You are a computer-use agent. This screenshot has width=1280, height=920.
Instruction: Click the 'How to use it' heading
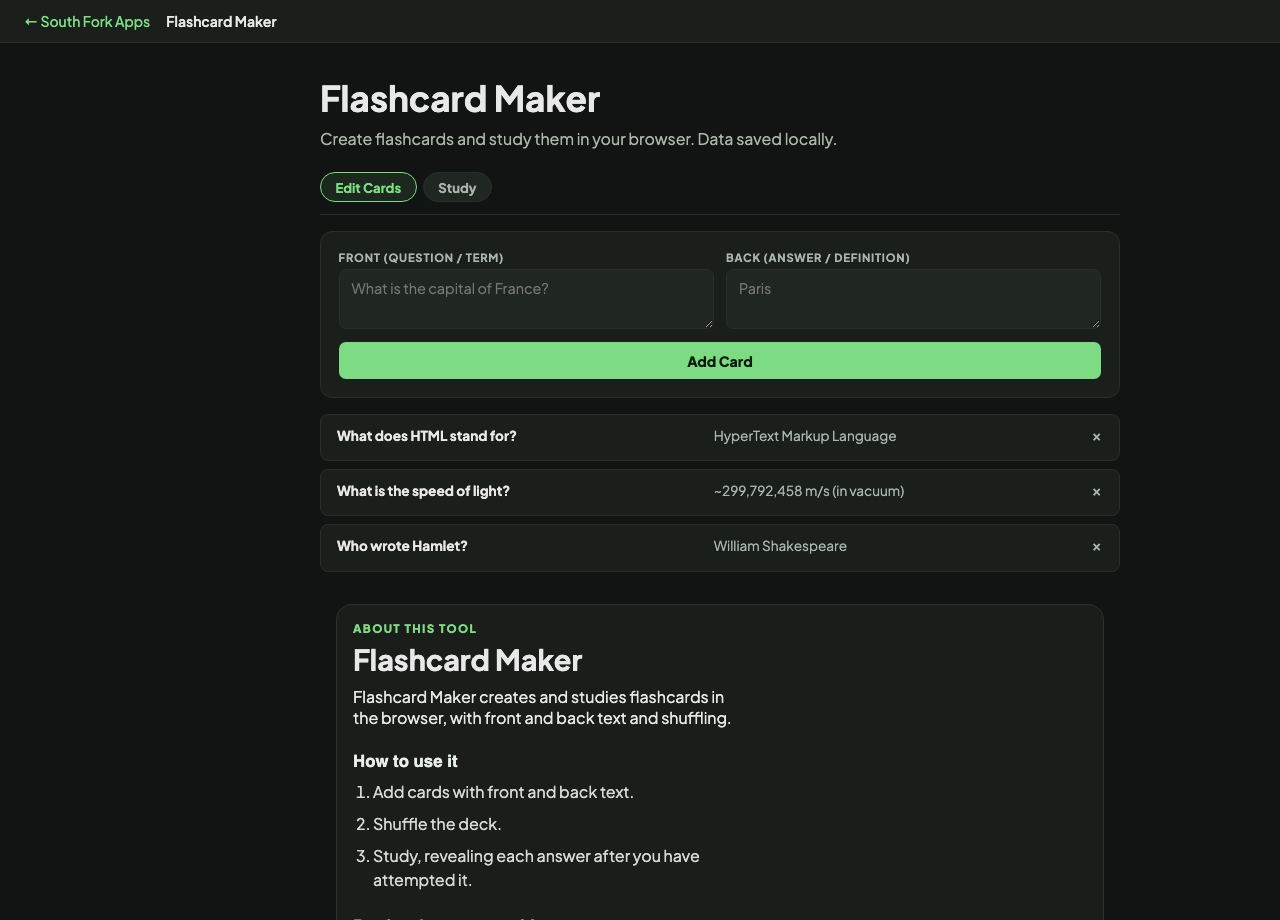click(405, 761)
